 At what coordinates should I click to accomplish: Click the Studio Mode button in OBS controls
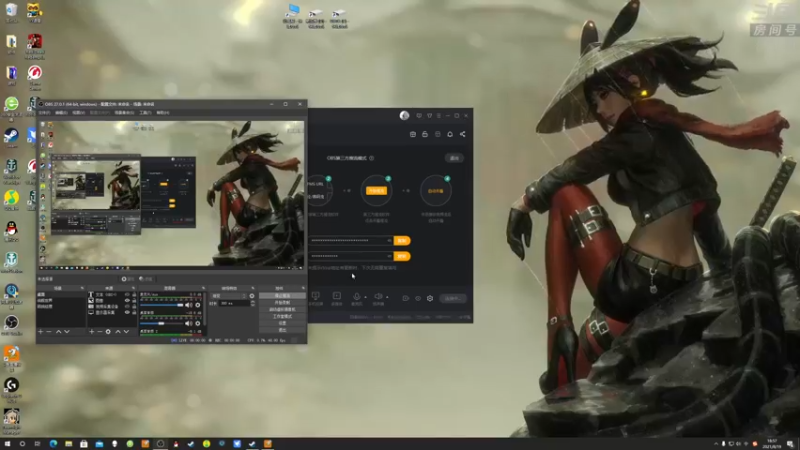[283, 316]
